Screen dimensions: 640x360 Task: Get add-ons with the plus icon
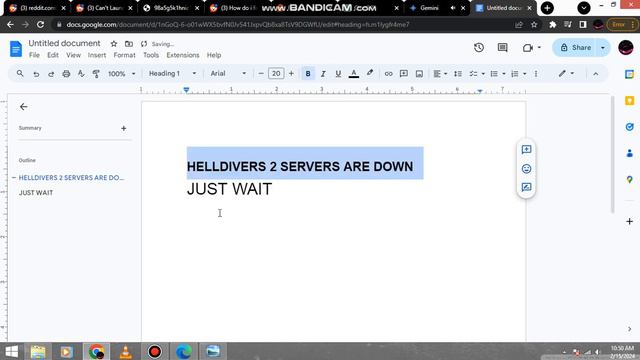[x=629, y=221]
